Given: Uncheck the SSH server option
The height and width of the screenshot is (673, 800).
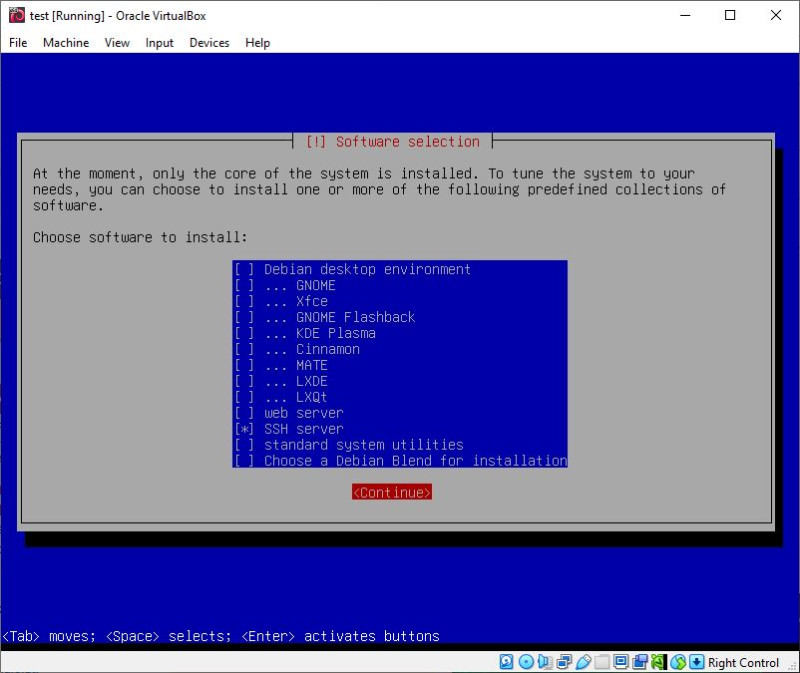Looking at the screenshot, I should point(244,429).
